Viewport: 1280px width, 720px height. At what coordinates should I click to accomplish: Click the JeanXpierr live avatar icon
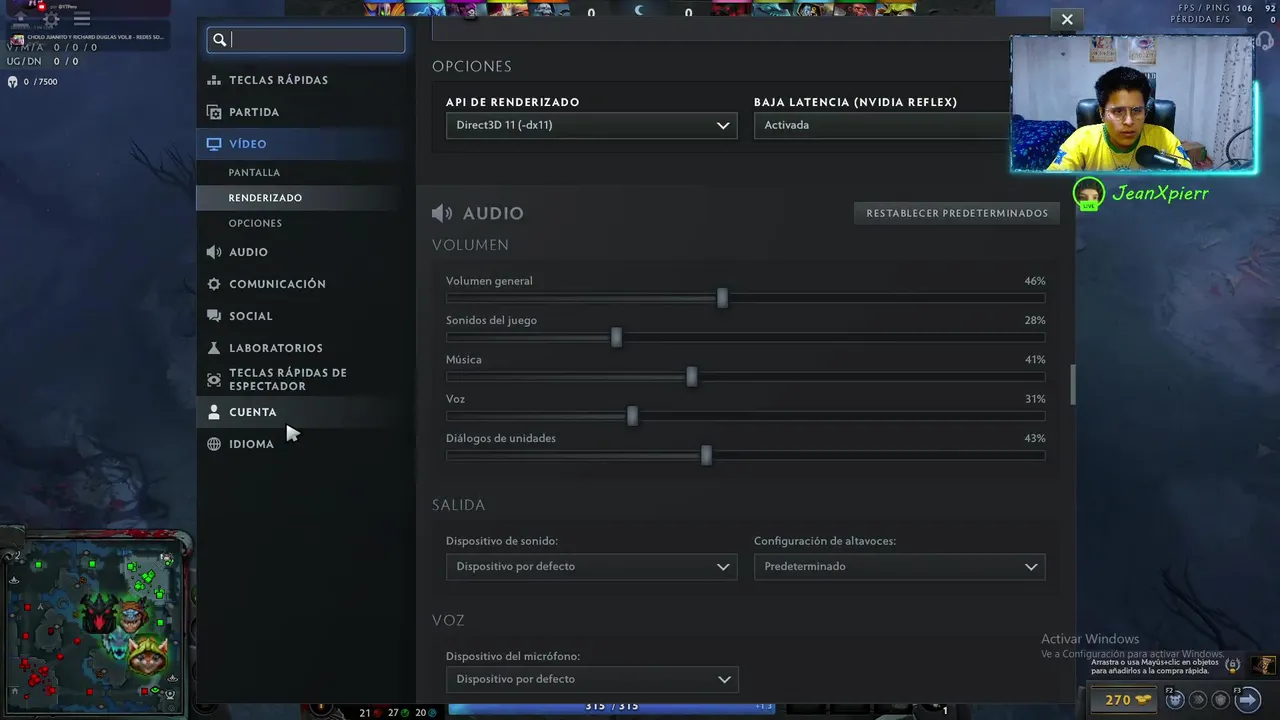(x=1088, y=192)
